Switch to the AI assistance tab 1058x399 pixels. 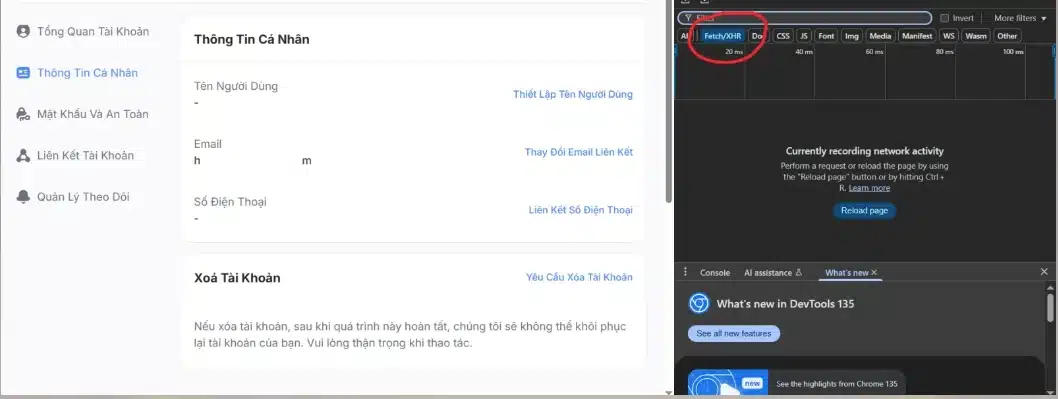[x=773, y=273]
